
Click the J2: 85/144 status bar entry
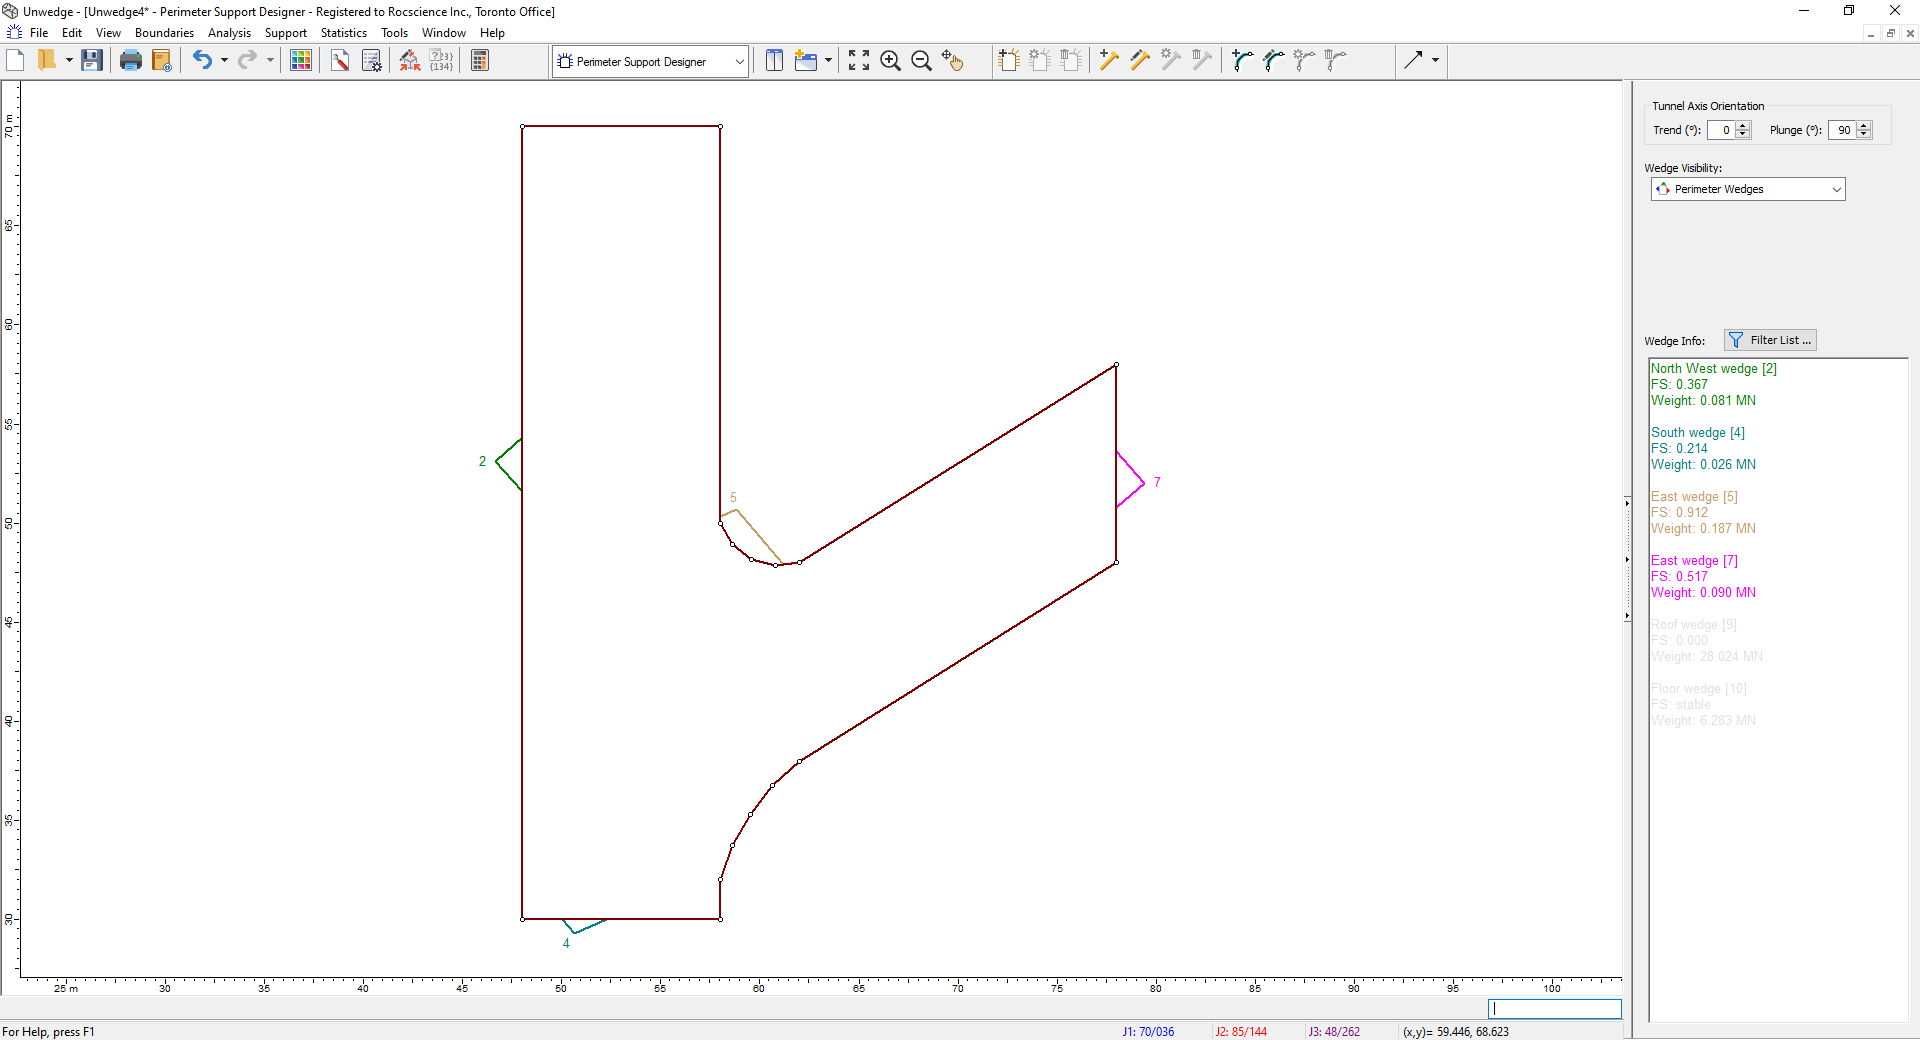(1241, 1032)
